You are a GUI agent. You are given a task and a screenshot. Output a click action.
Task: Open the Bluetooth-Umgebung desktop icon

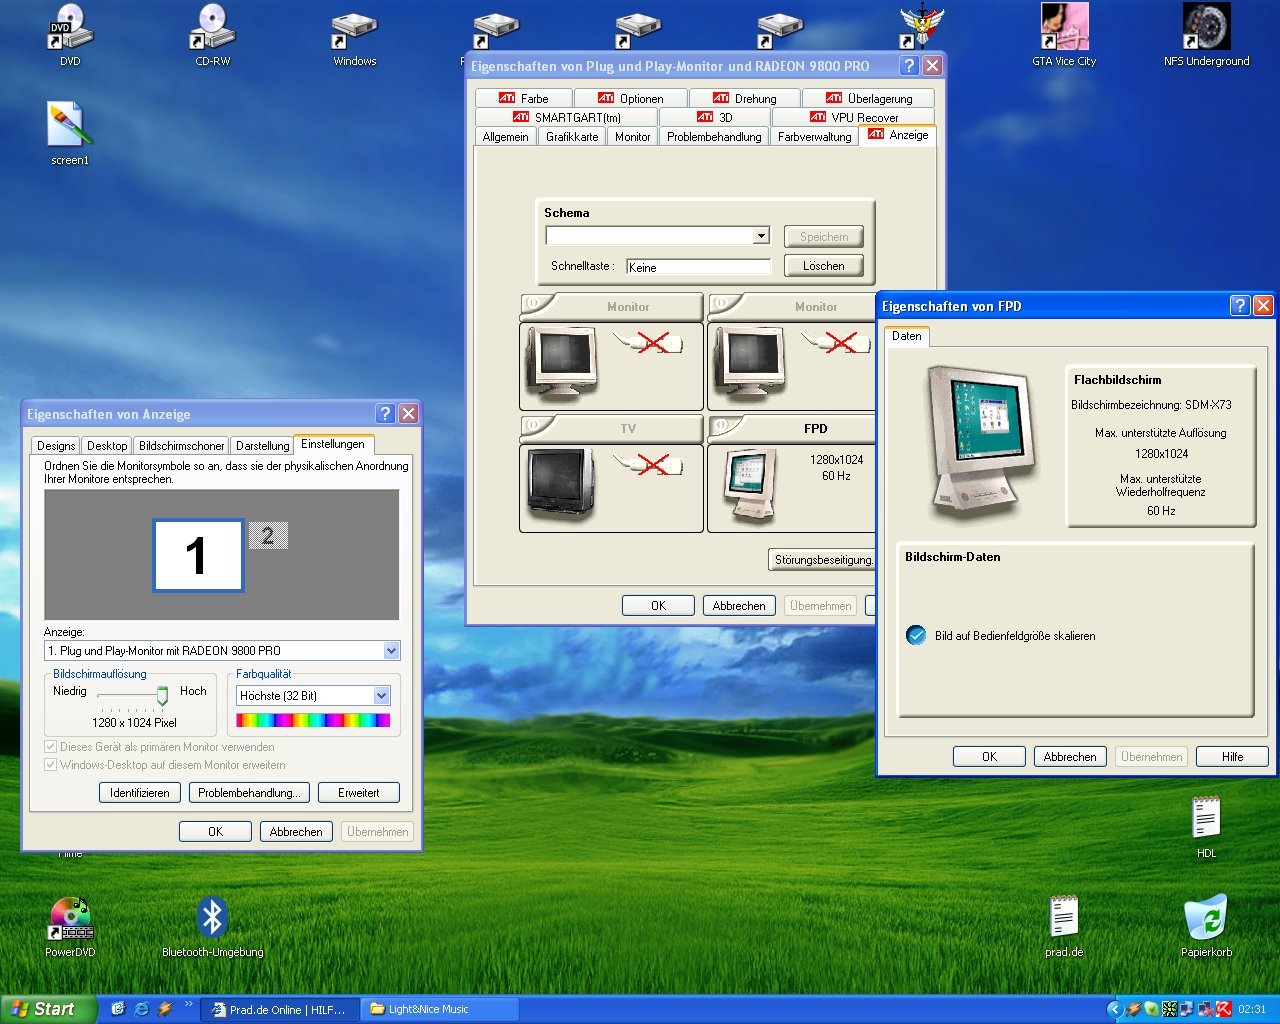tap(212, 918)
